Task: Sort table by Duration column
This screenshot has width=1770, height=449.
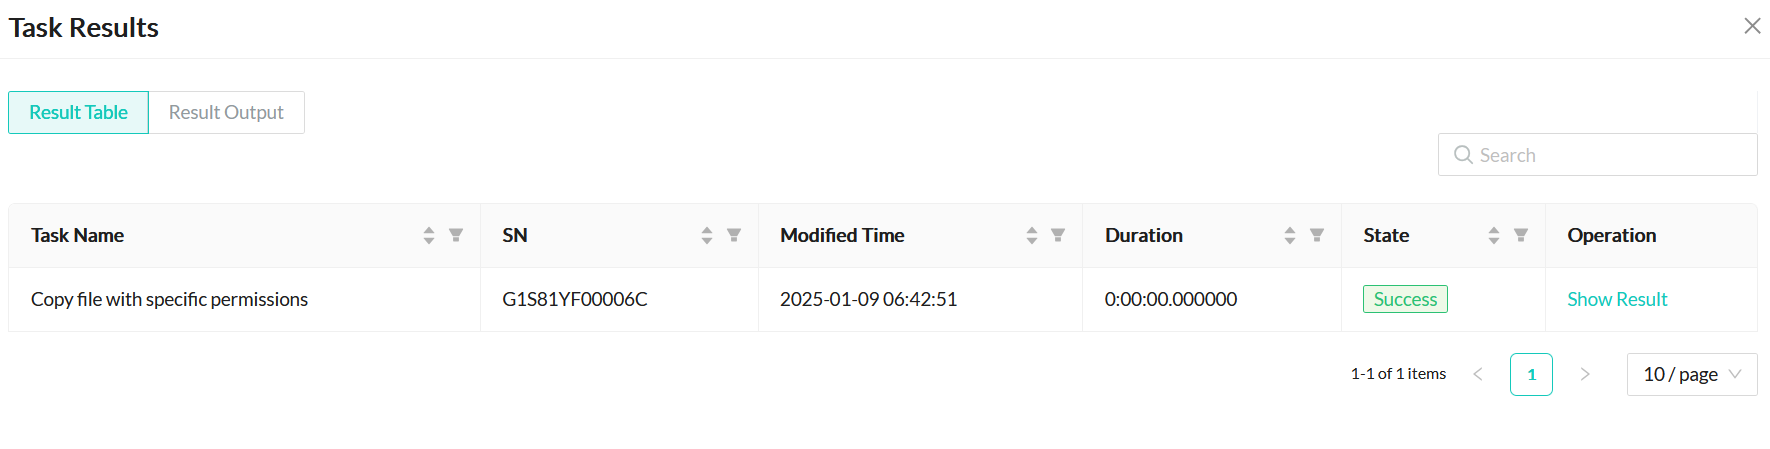Action: [1290, 235]
